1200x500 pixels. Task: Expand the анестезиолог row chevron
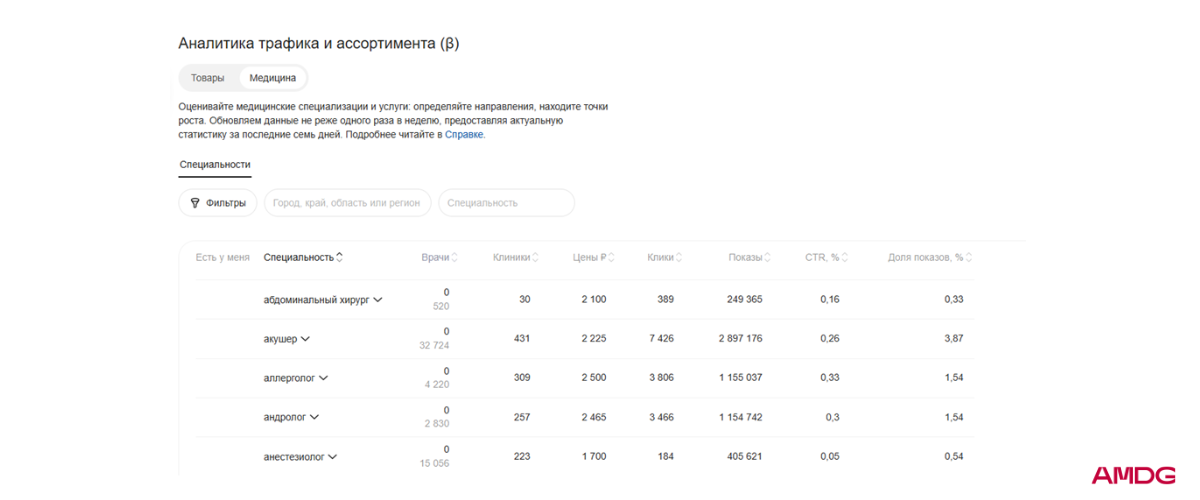tap(332, 457)
